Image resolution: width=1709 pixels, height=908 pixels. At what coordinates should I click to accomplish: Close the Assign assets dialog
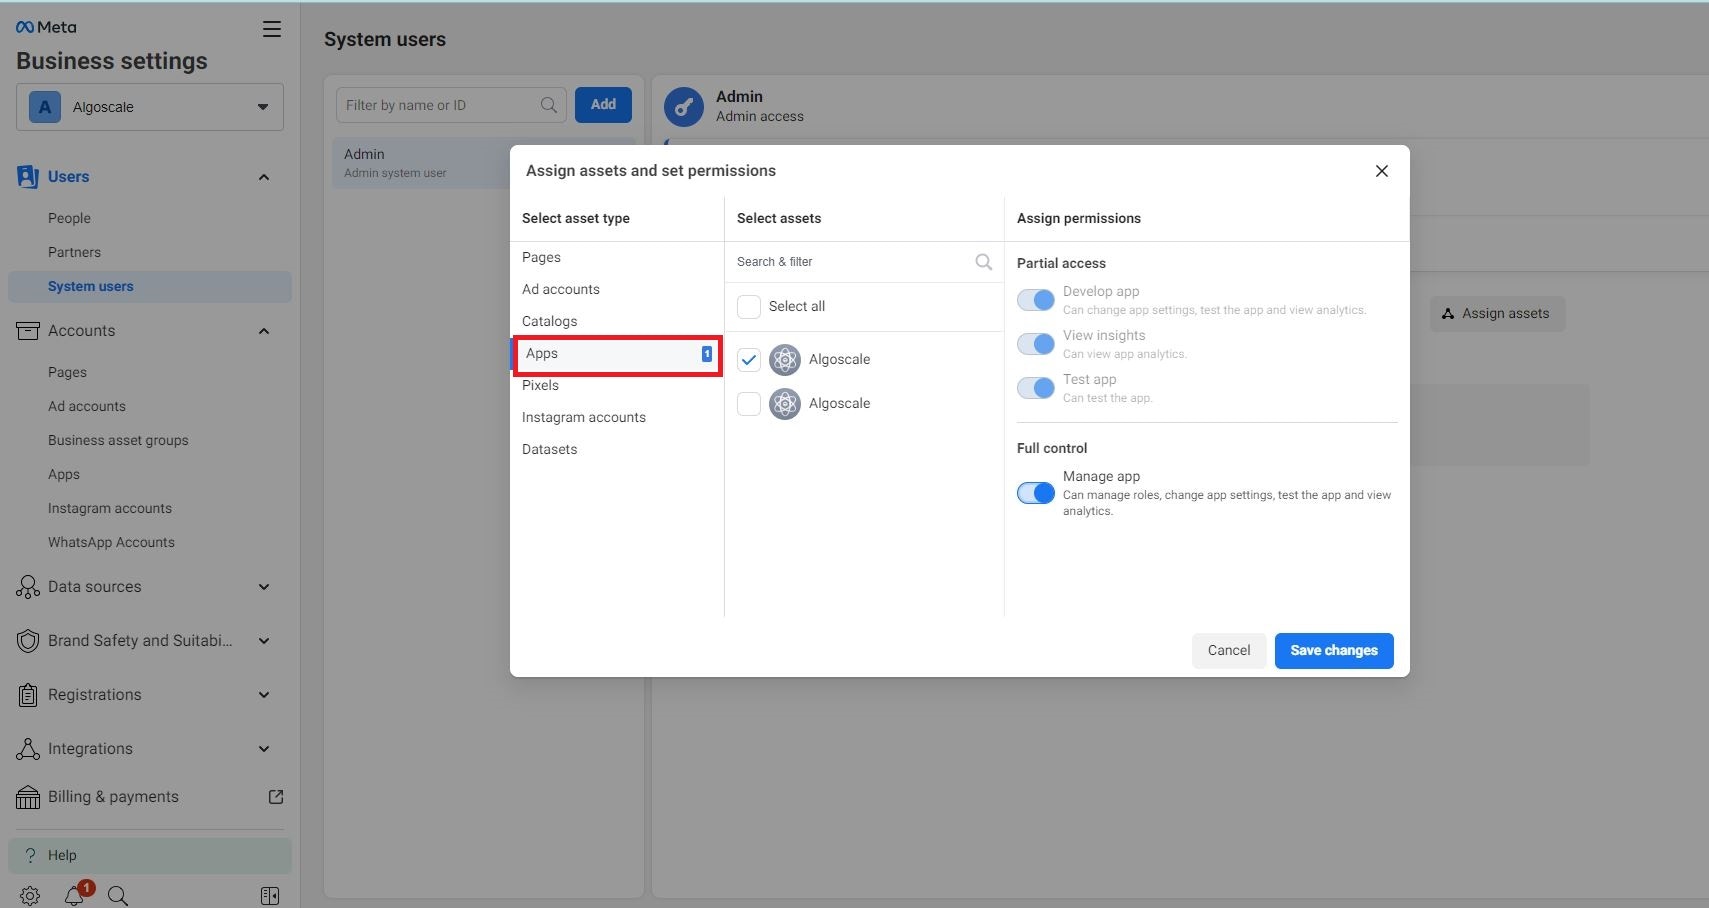click(x=1382, y=171)
